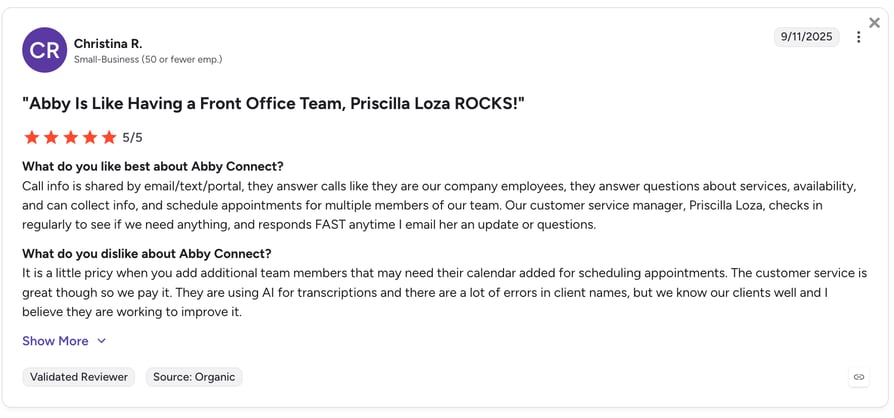894x418 pixels.
Task: Click the chevron beside Show More
Action: click(x=101, y=341)
